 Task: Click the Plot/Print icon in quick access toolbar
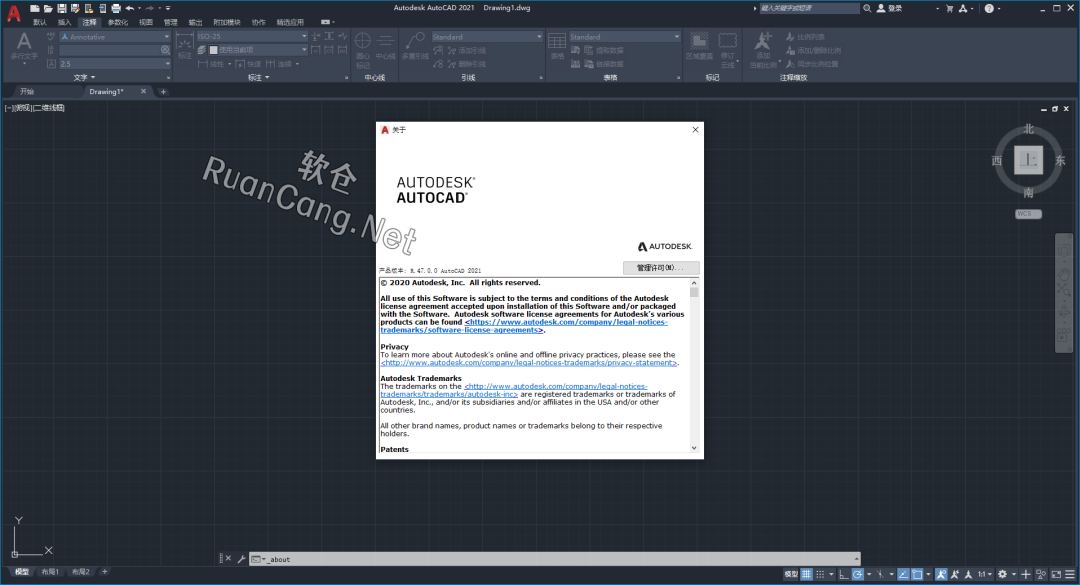pos(116,8)
